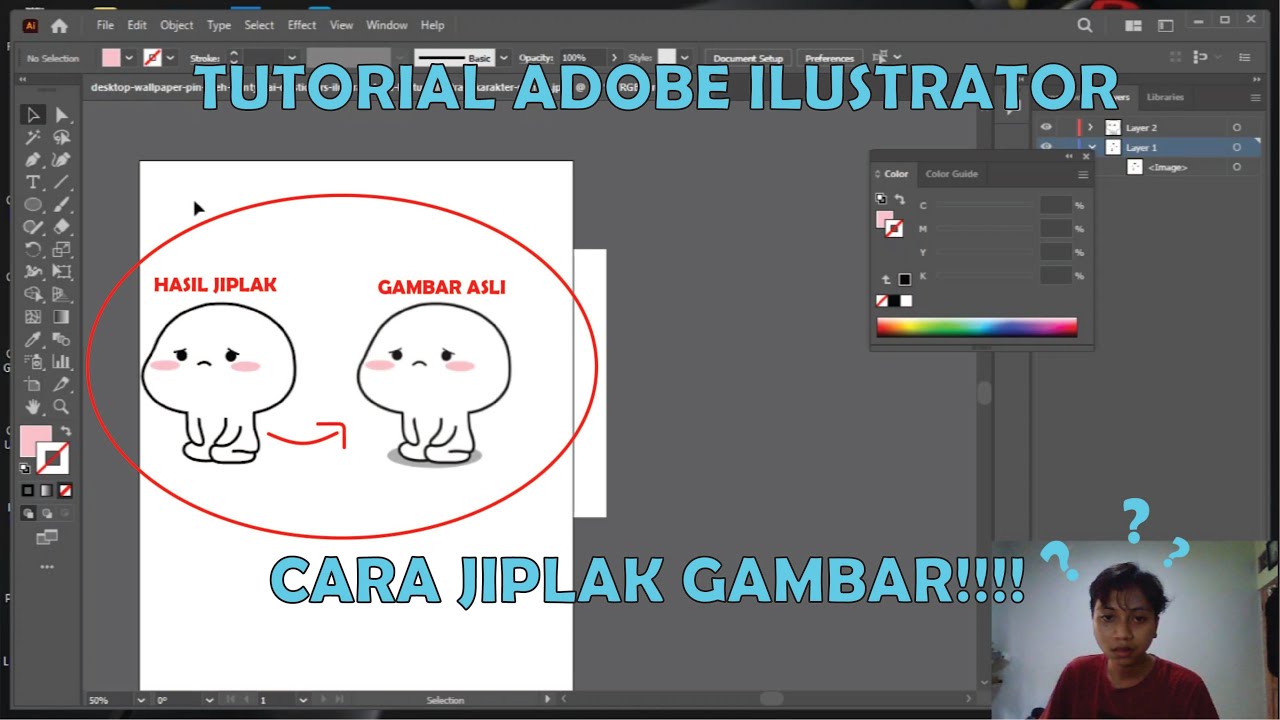The width and height of the screenshot is (1280, 720).
Task: Select the Free Transform tool
Action: [61, 272]
